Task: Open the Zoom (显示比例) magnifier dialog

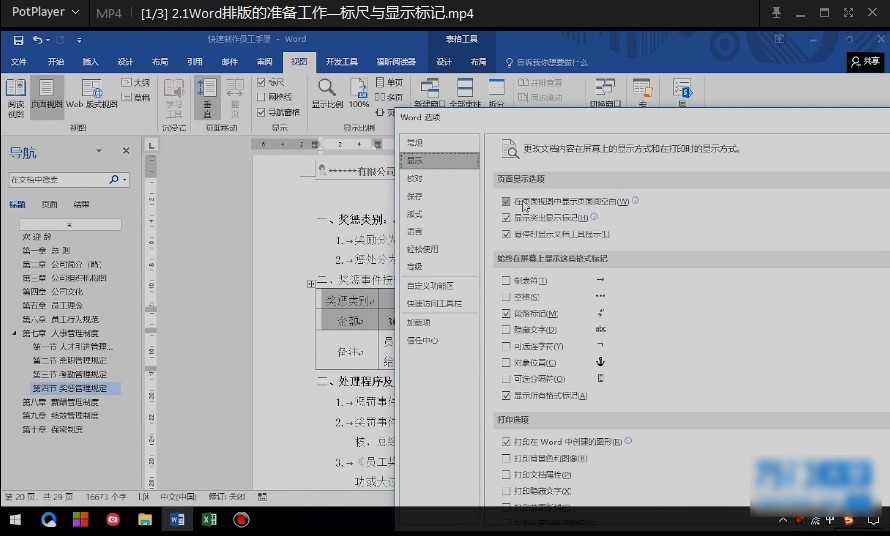Action: point(327,94)
